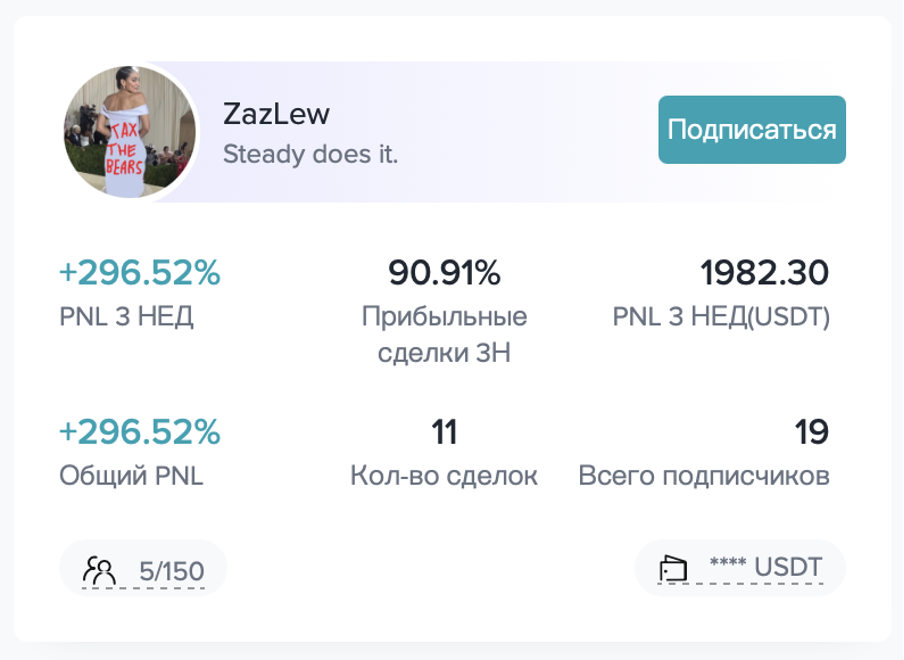This screenshot has width=904, height=660.
Task: Click the Прибыльные сделки 3Н label
Action: point(444,334)
